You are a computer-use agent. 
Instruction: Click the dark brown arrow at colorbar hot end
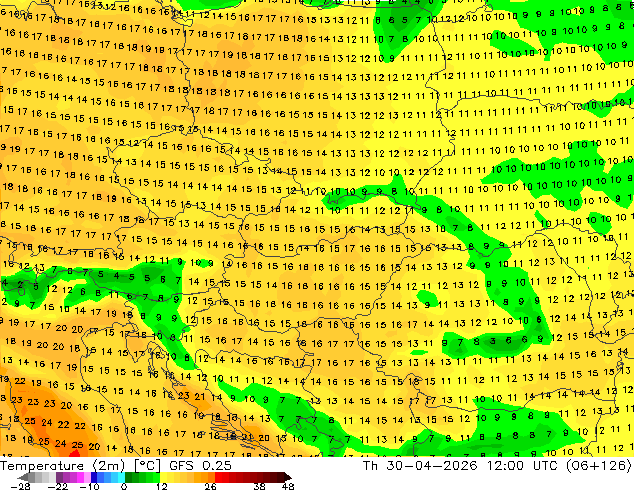(x=288, y=477)
